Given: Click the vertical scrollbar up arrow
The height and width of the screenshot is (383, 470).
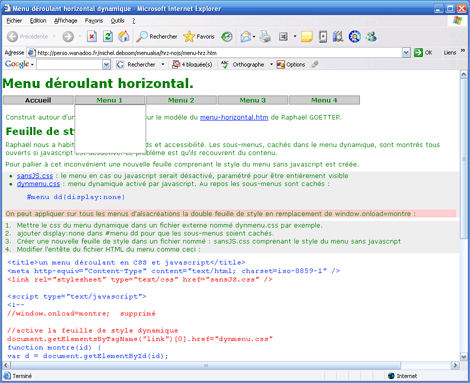Looking at the screenshot, I should (x=464, y=75).
